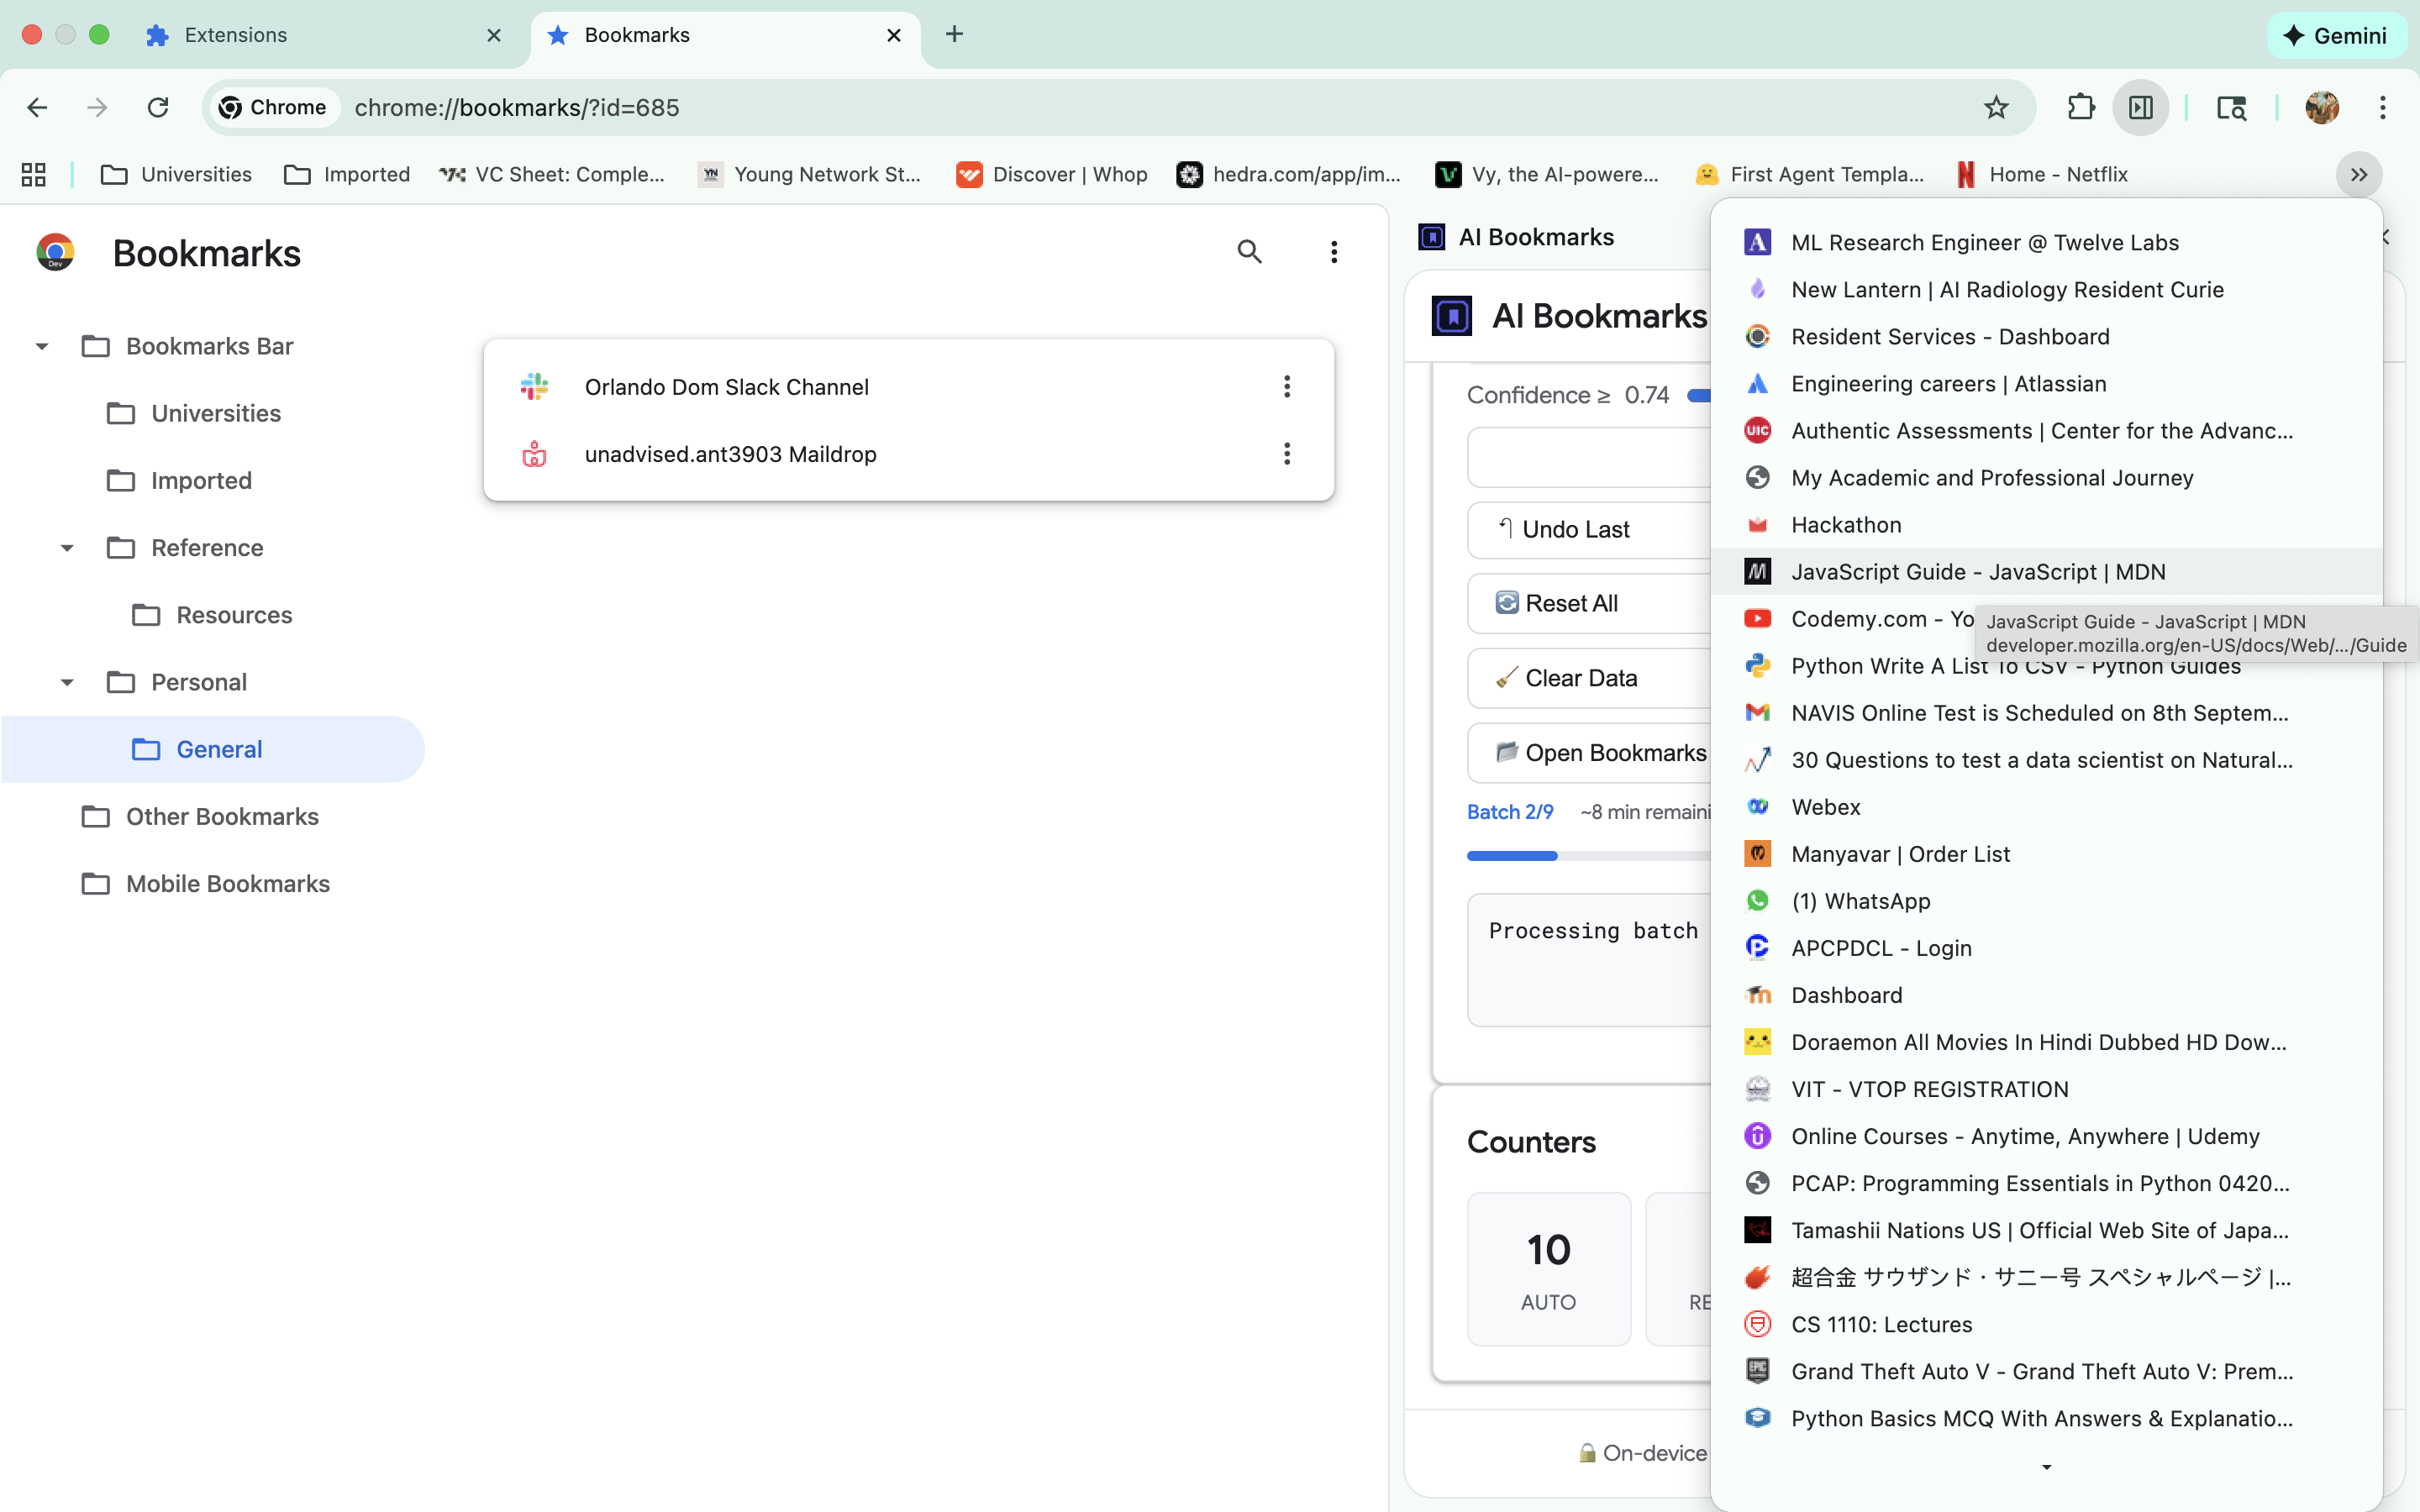Open more actions for Orlando Dom Slack Channel
2420x1512 pixels.
click(x=1286, y=387)
